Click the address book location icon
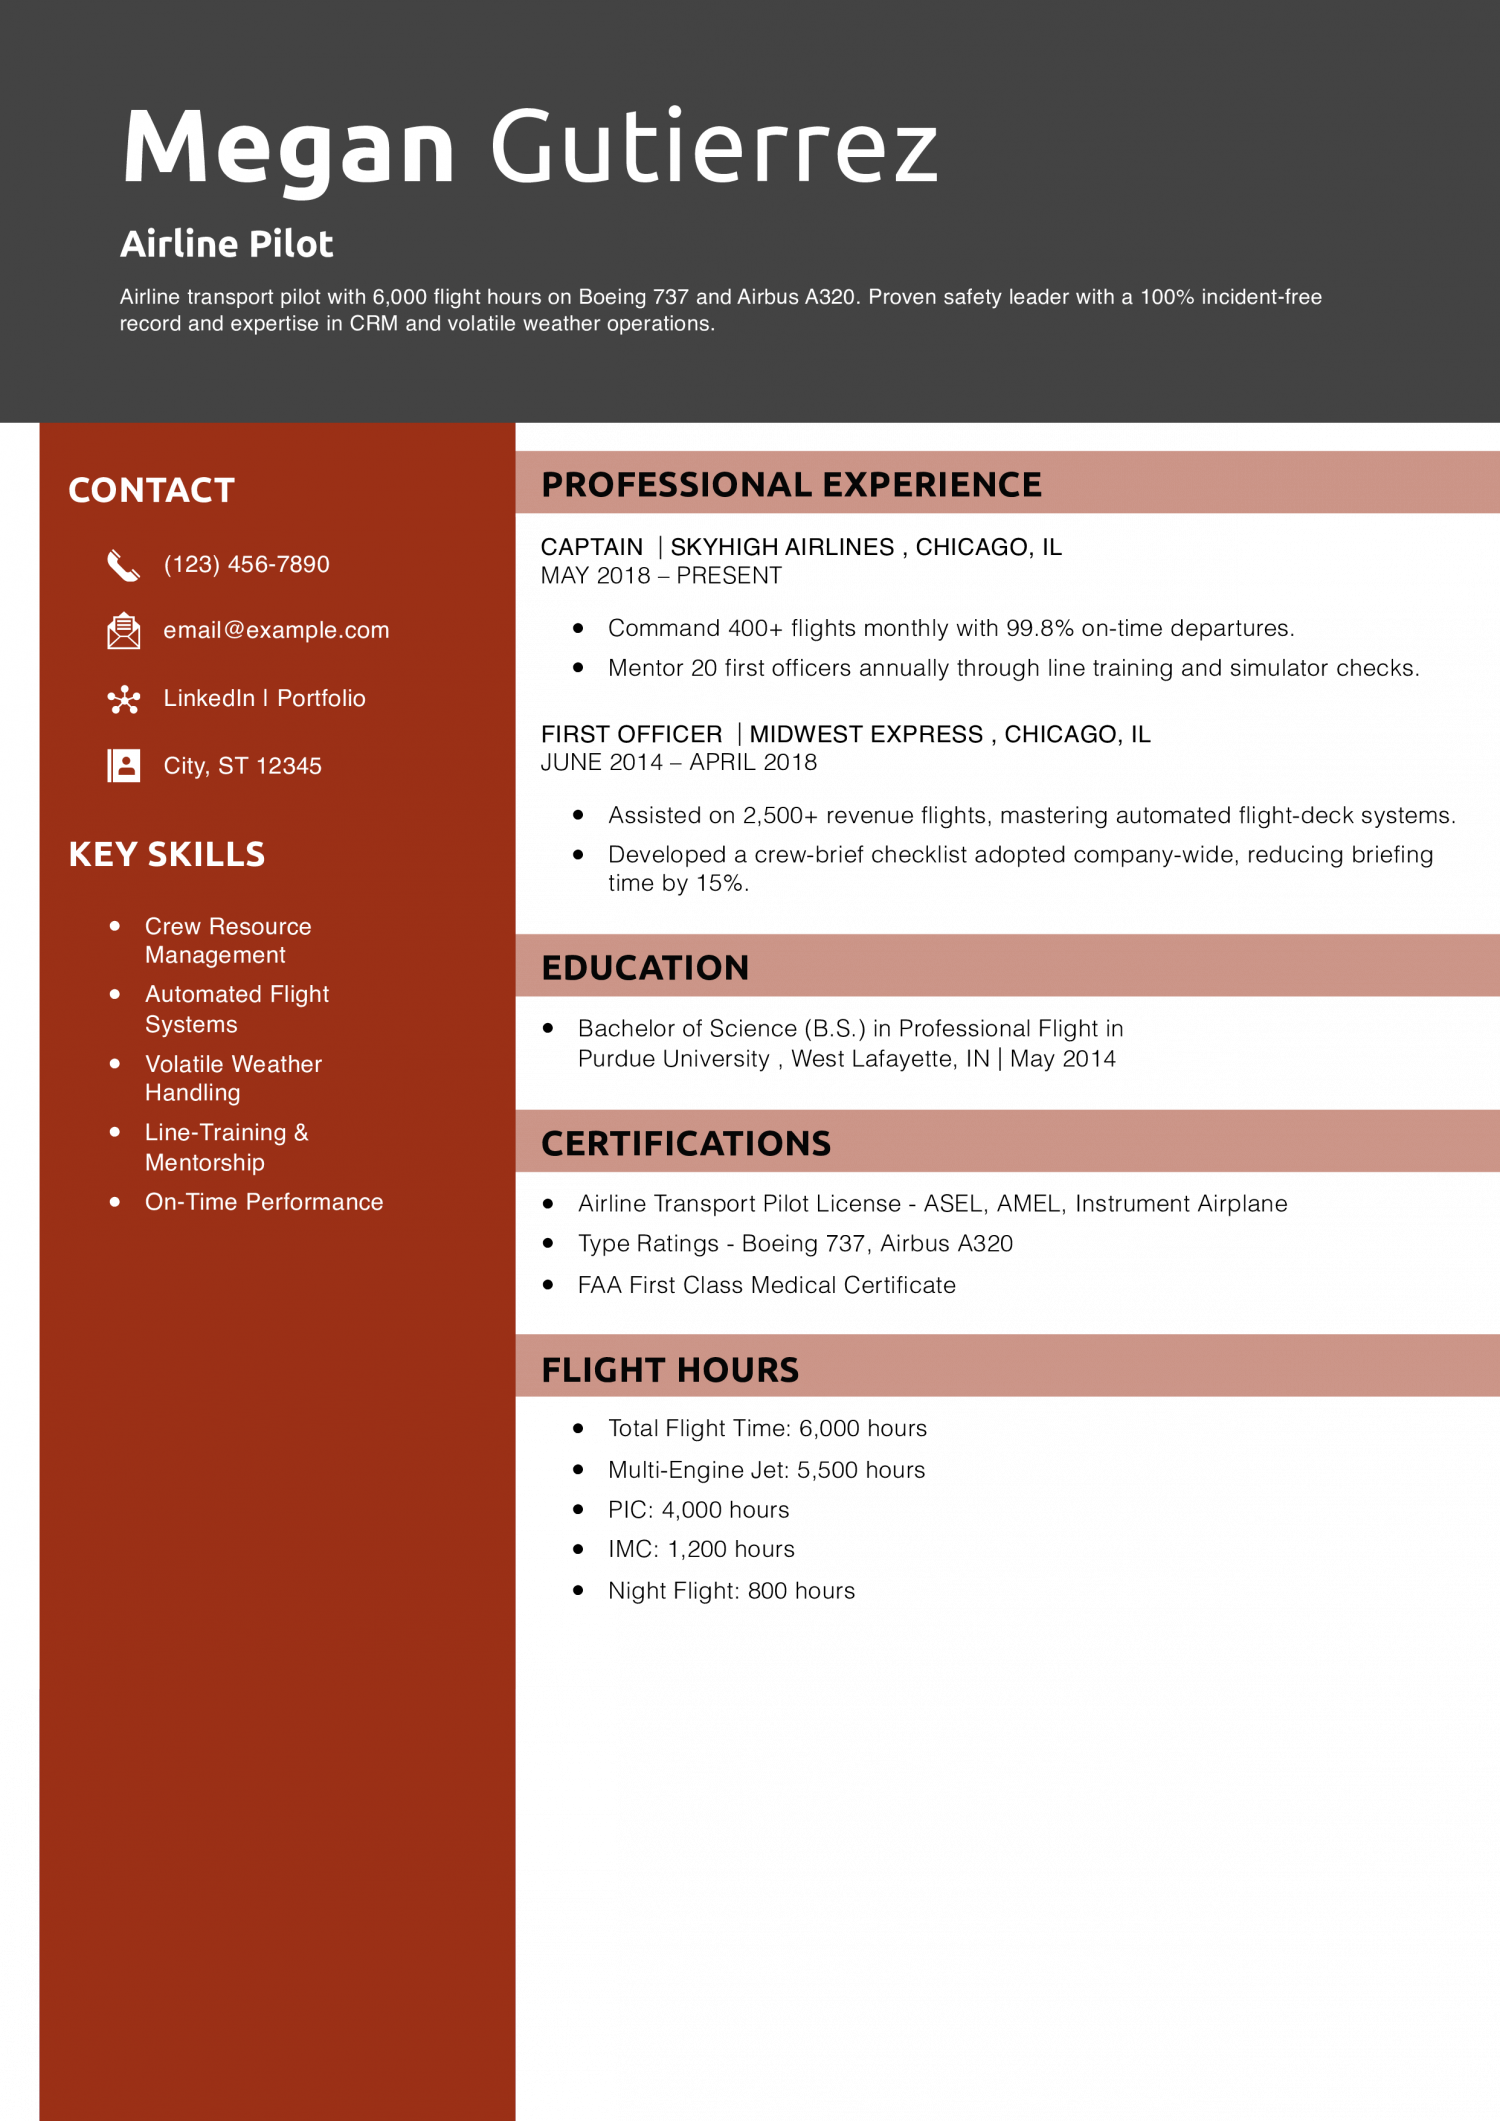 [x=123, y=766]
